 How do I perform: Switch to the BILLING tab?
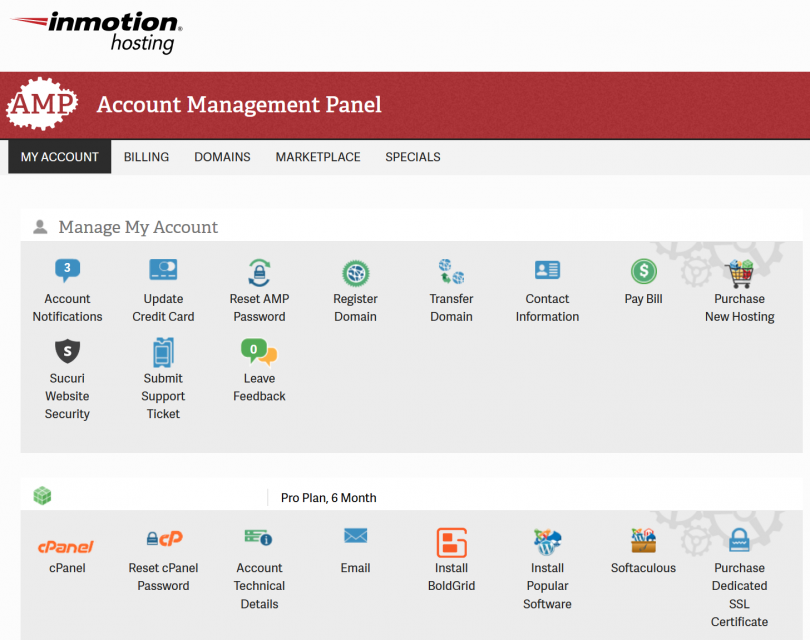146,157
